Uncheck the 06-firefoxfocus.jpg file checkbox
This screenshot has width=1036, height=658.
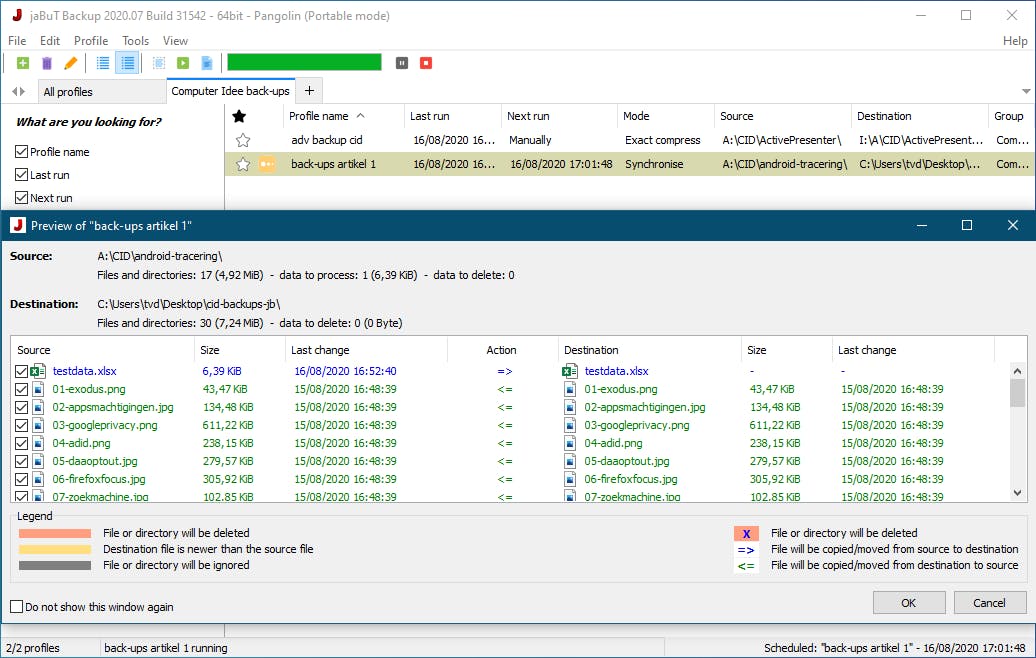tap(21, 479)
